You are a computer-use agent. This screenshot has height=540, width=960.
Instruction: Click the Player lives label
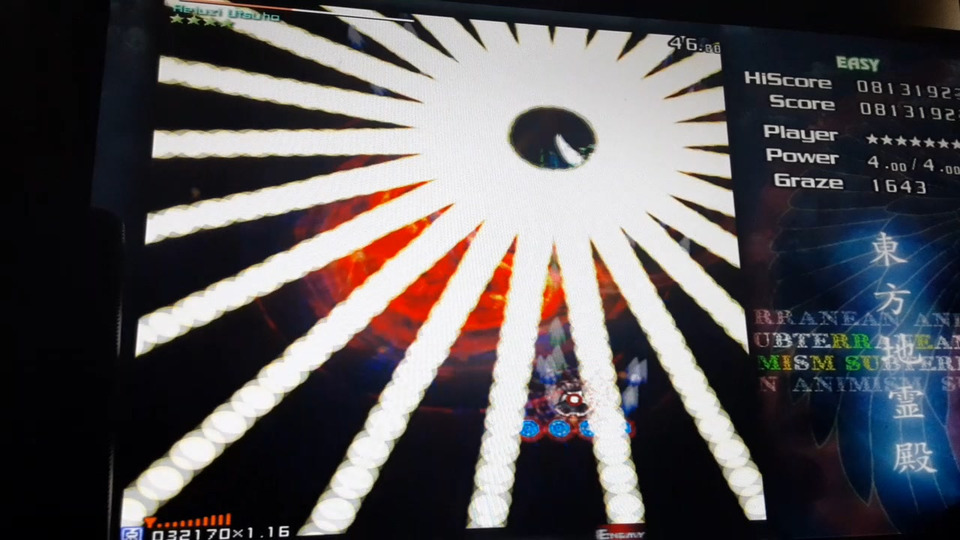(800, 132)
